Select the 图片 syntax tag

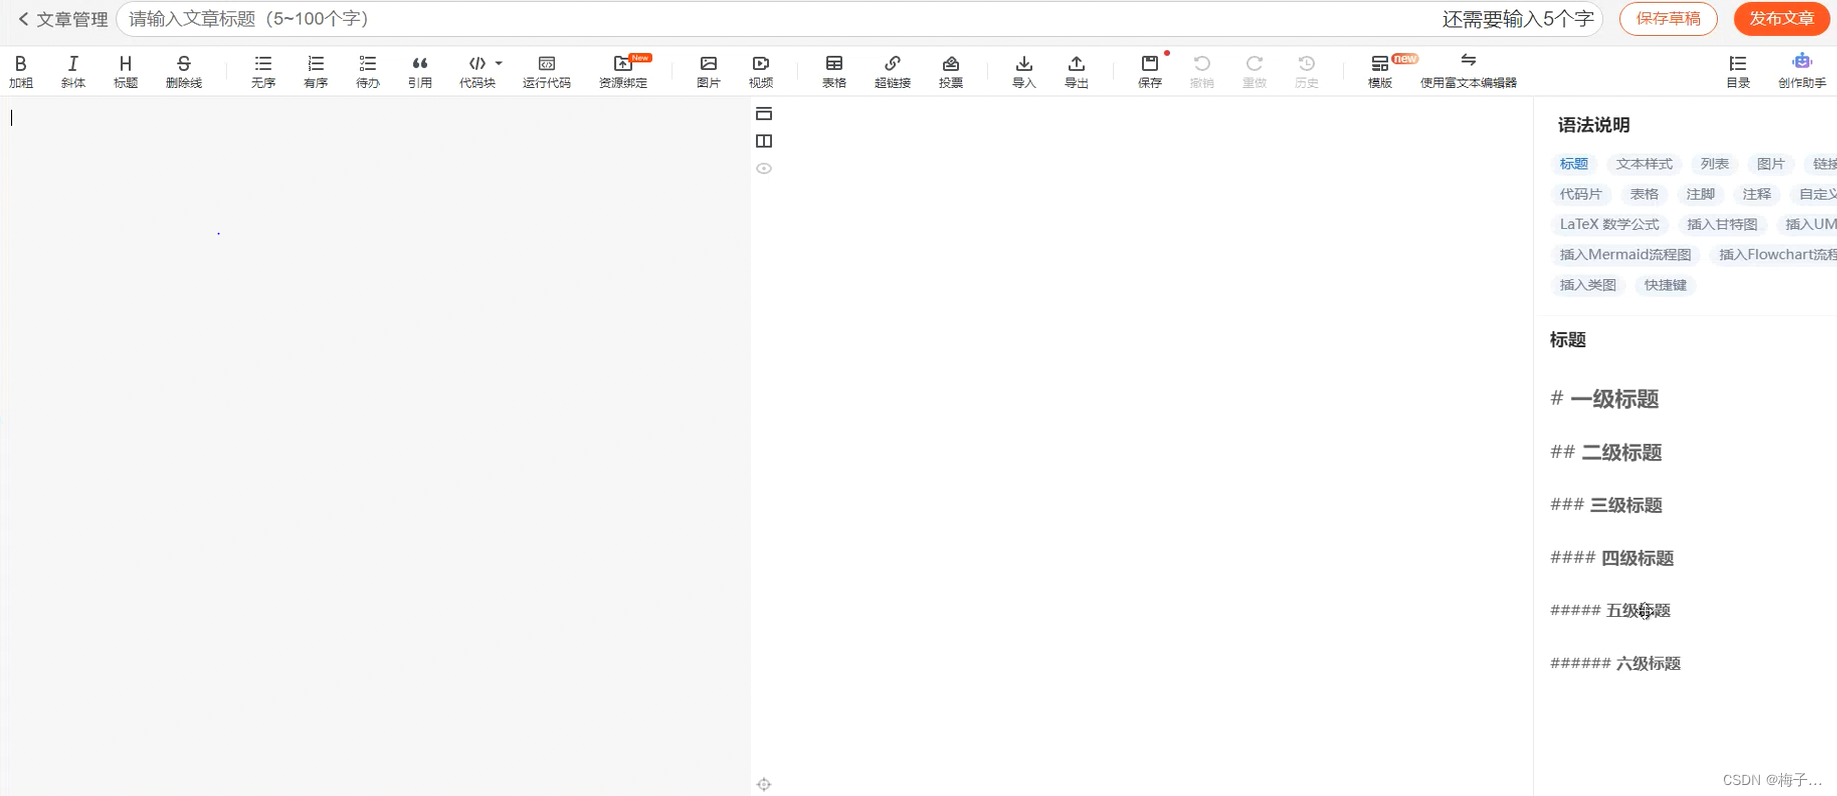1771,164
